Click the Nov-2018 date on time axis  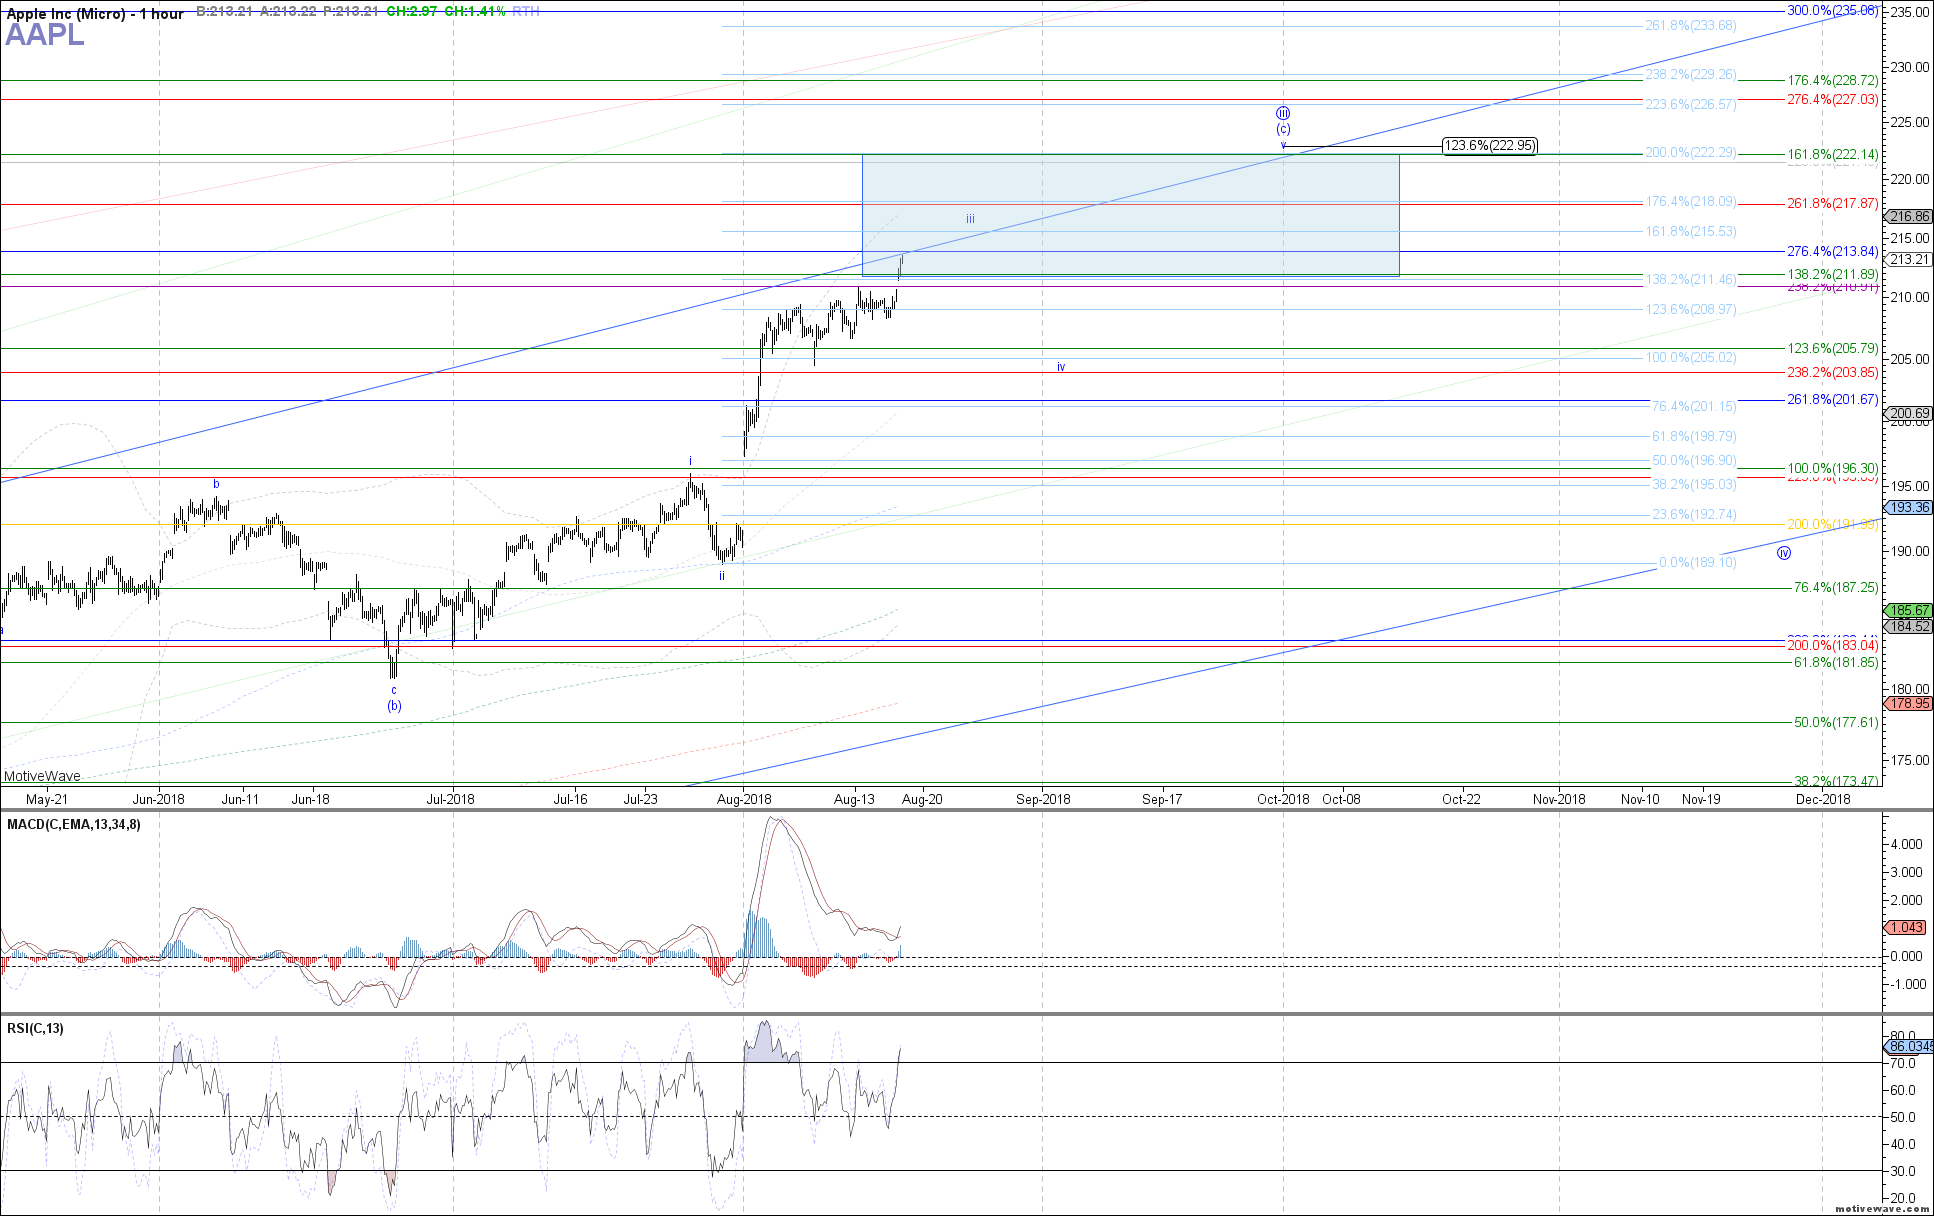pyautogui.click(x=1559, y=799)
